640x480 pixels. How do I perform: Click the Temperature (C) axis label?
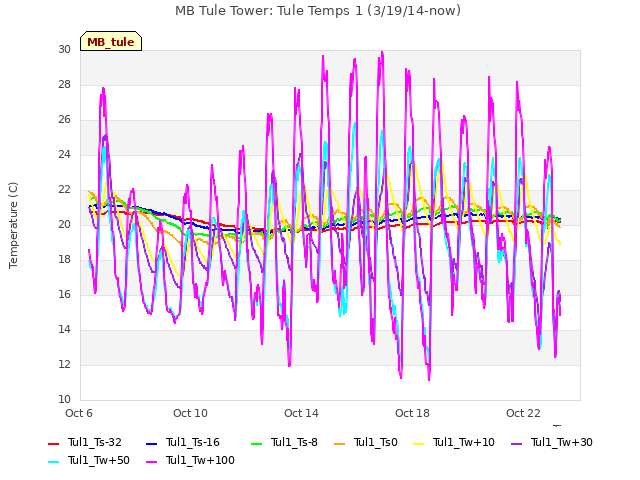pos(13,225)
